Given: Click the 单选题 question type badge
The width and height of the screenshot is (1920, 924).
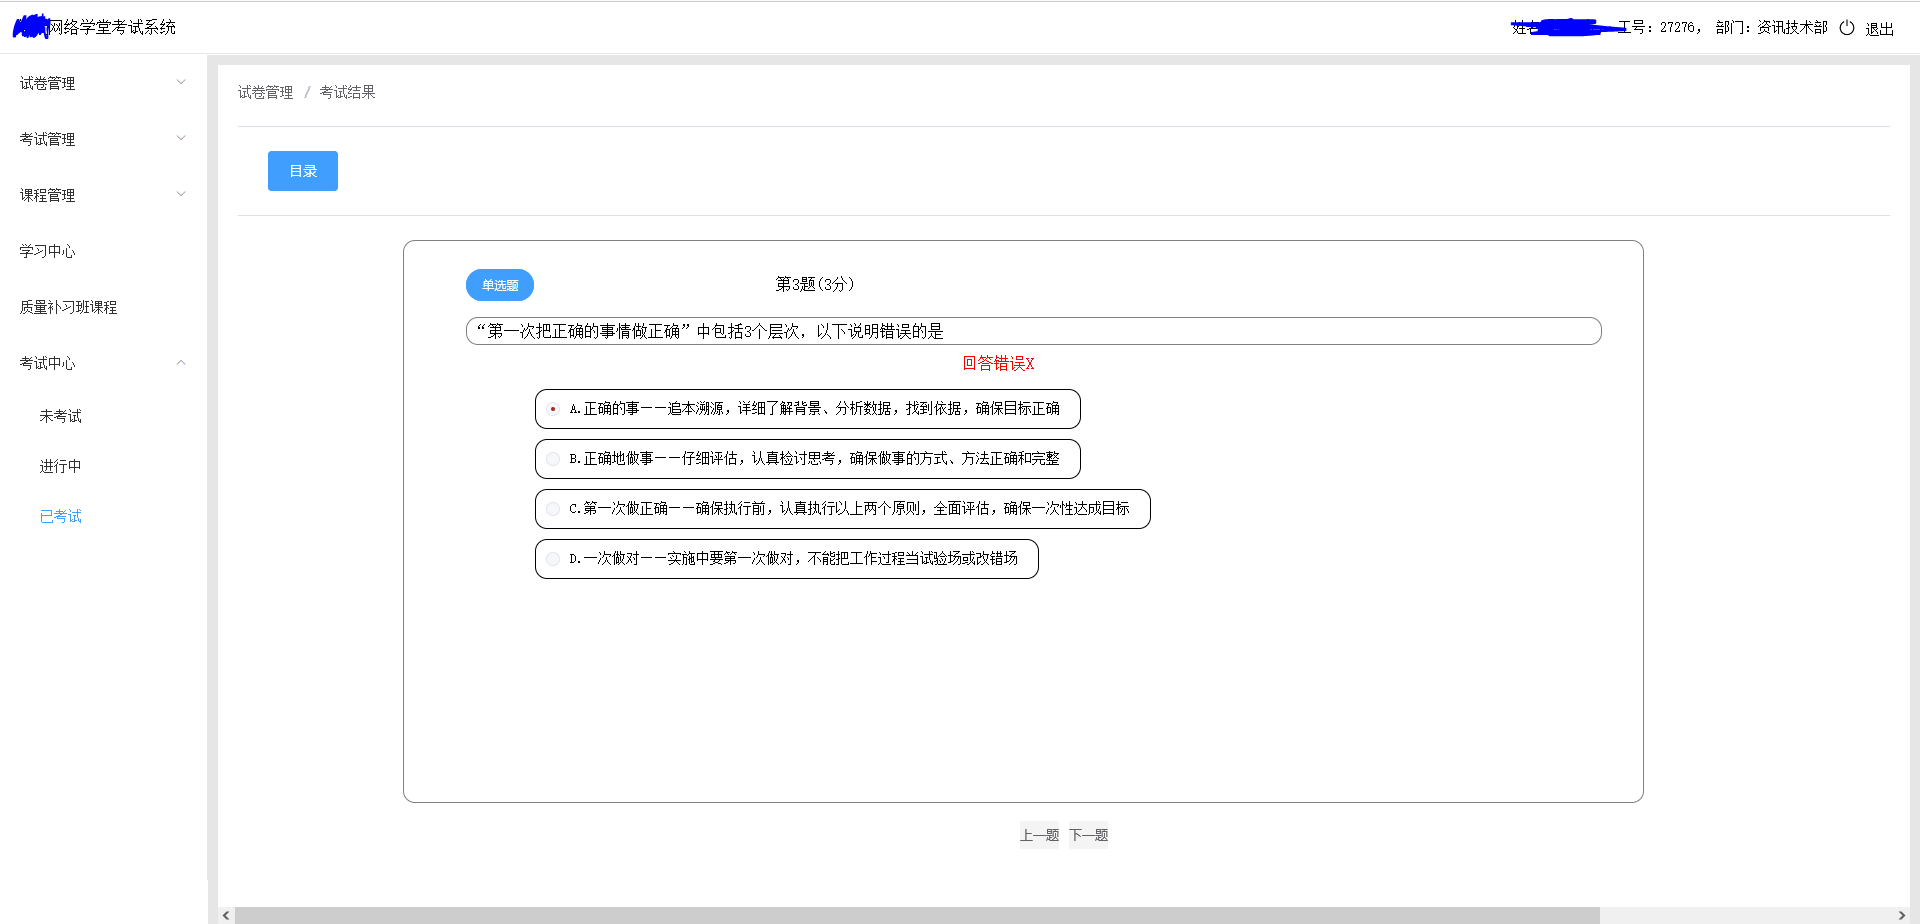Looking at the screenshot, I should tap(500, 285).
